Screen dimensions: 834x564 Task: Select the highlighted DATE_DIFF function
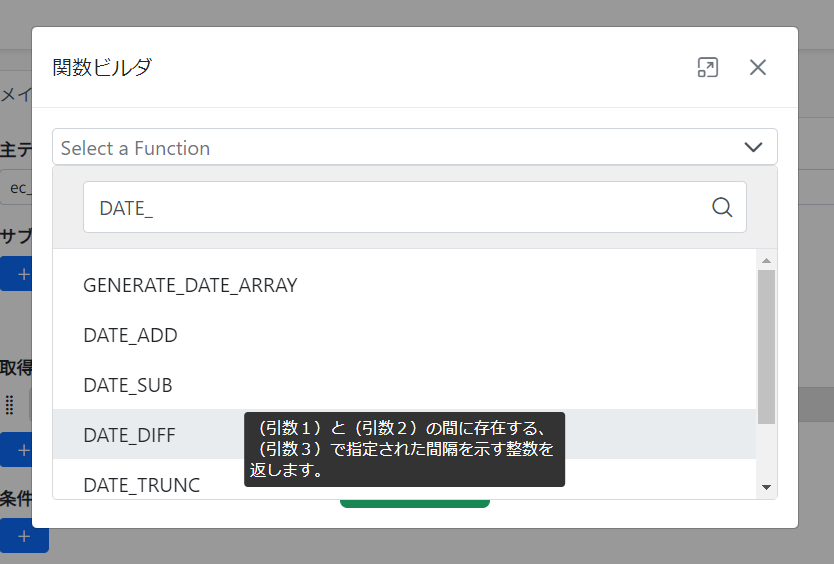[x=129, y=435]
